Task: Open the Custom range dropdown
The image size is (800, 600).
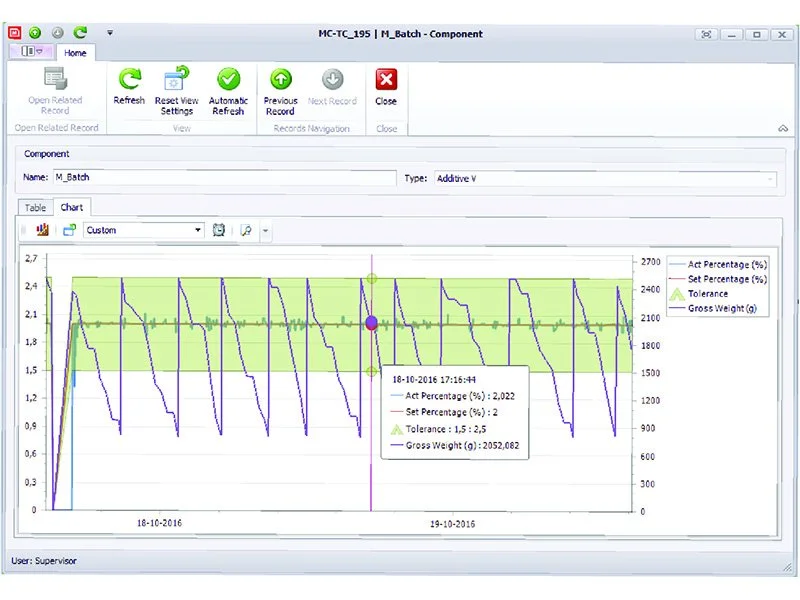Action: (144, 230)
